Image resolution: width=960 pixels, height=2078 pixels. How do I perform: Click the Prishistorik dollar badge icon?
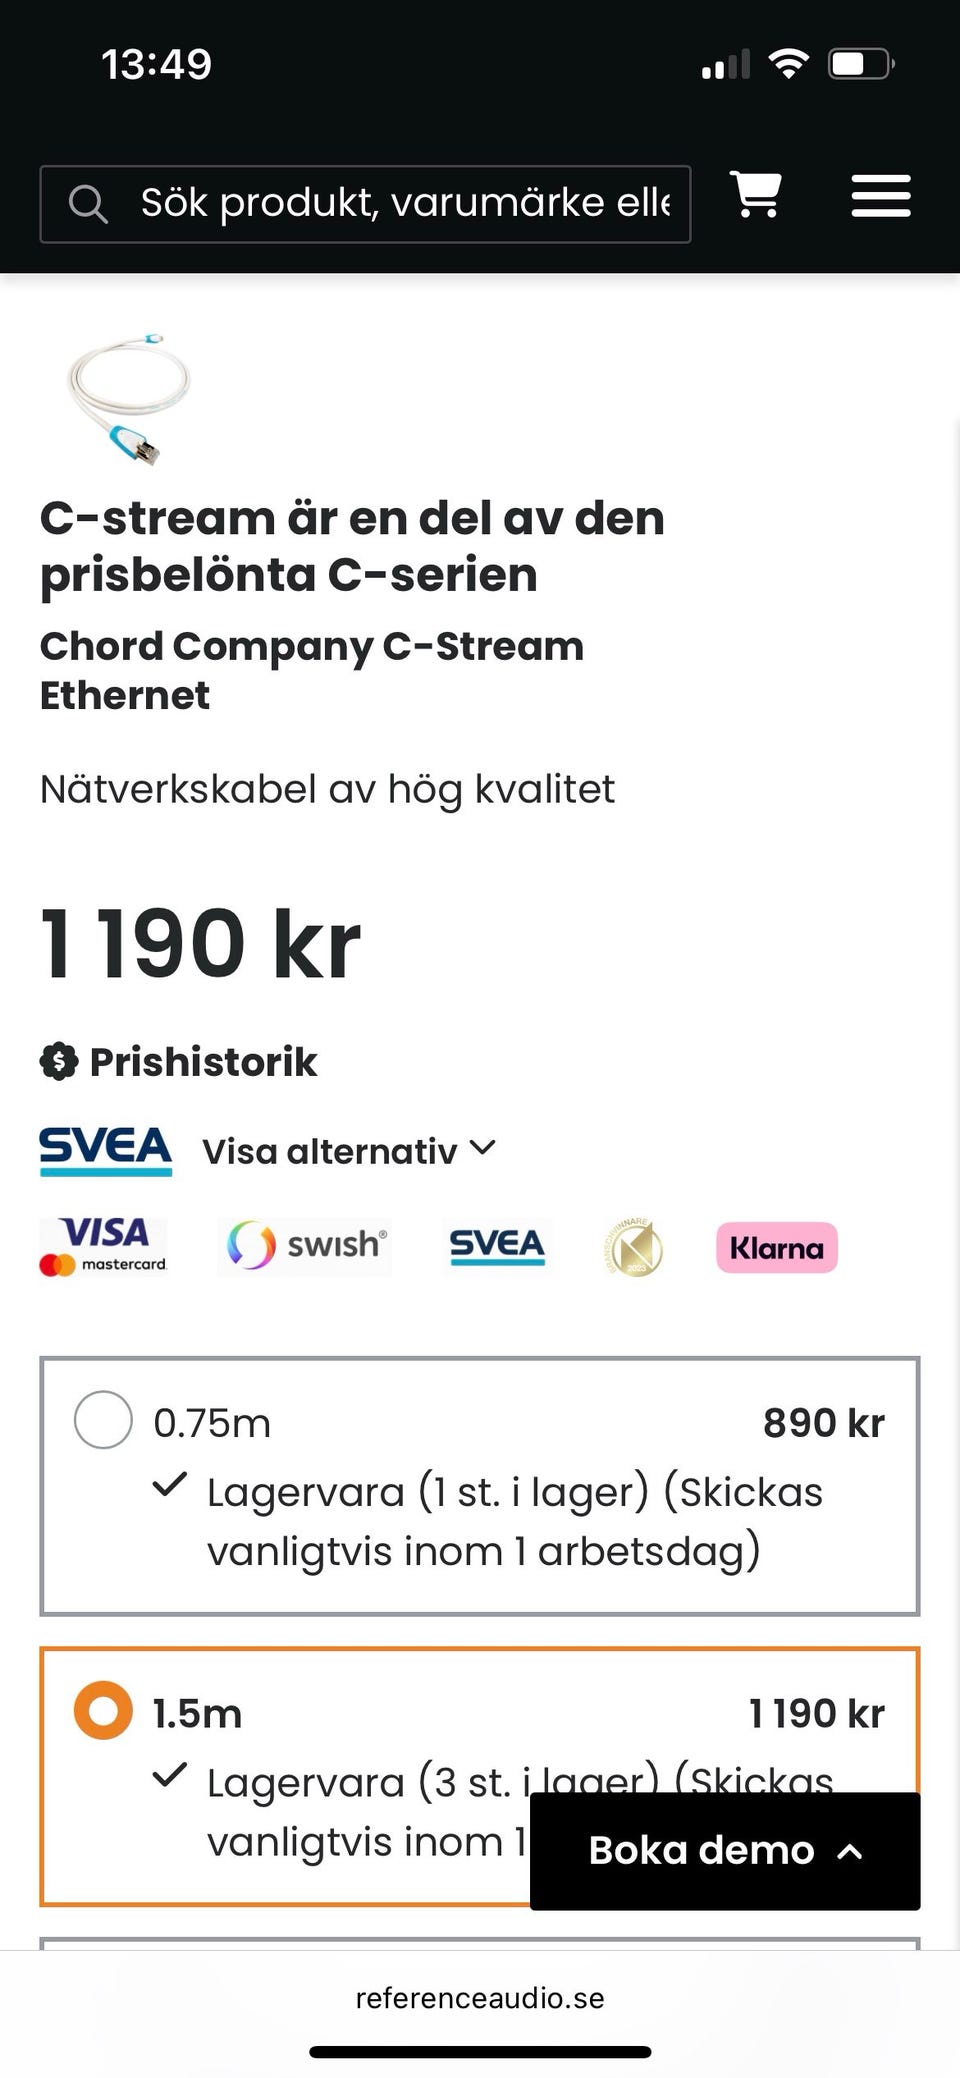point(59,1062)
